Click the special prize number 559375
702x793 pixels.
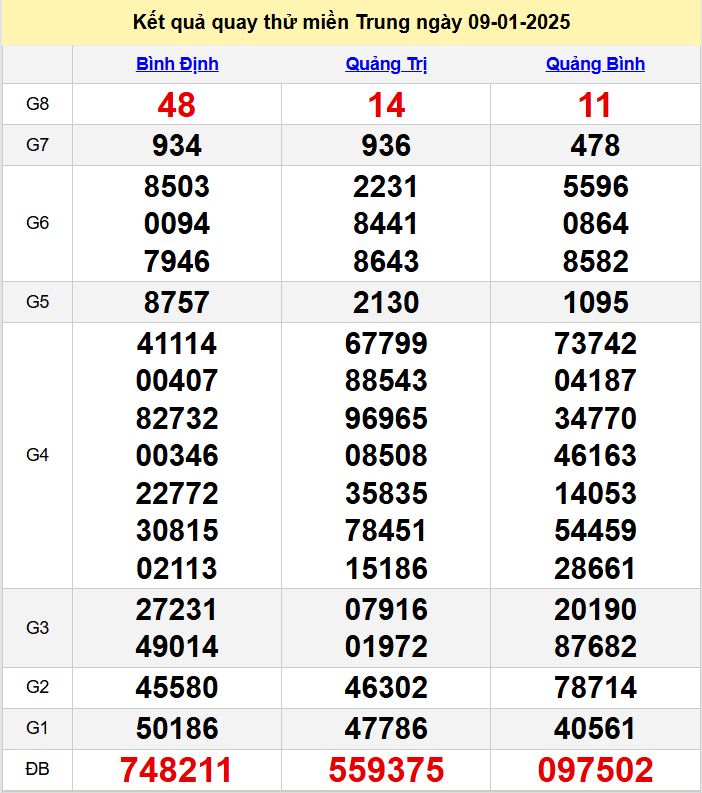(x=386, y=770)
